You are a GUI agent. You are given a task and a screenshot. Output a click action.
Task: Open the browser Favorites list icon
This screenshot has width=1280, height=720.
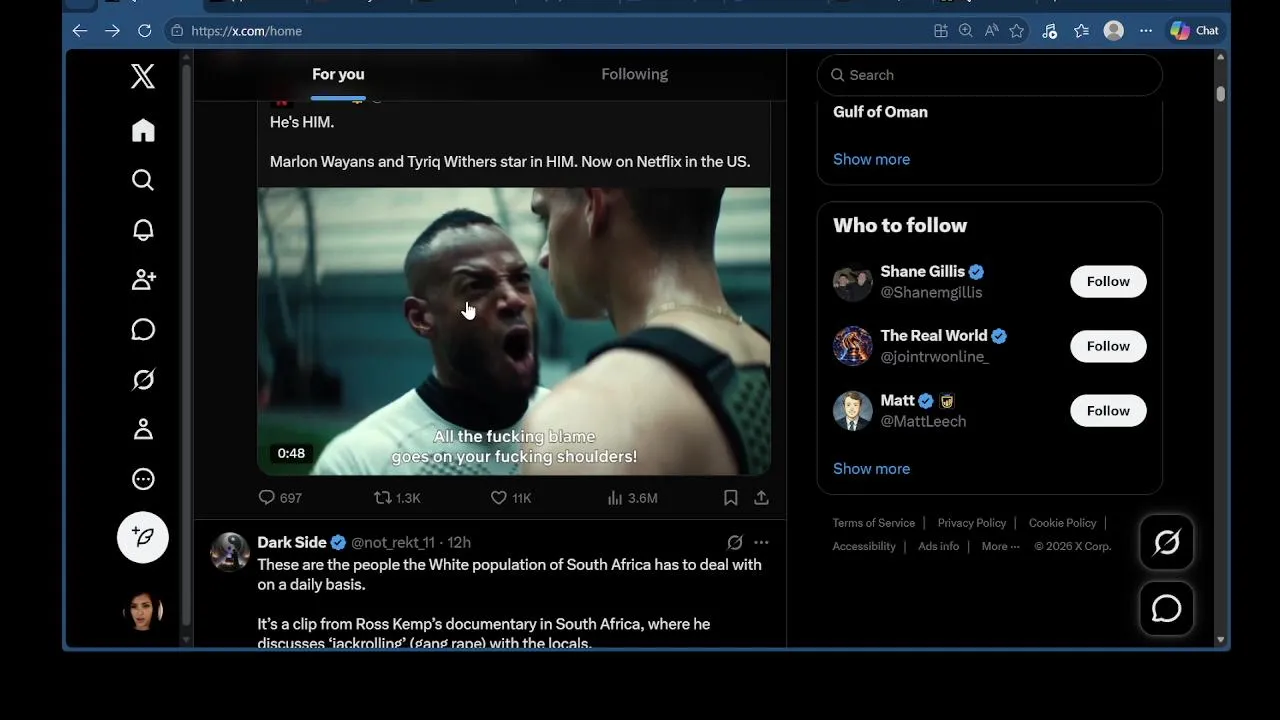tap(1081, 31)
